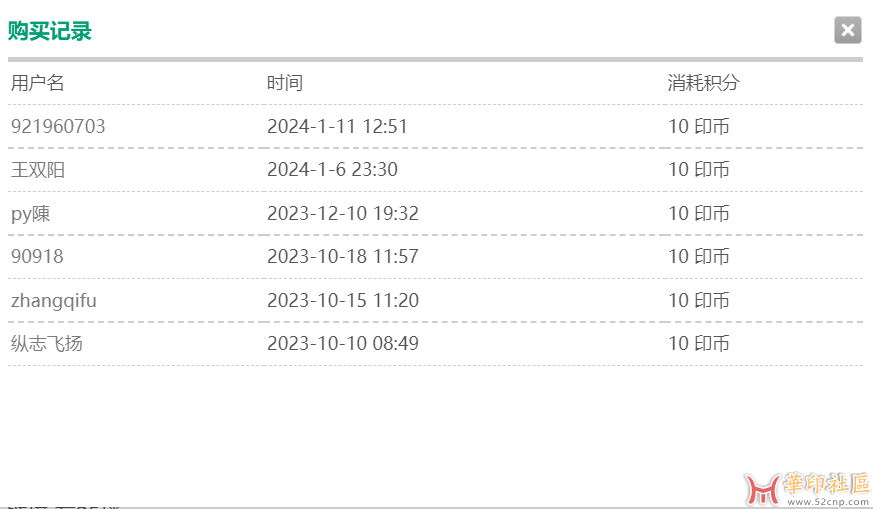Click 10 印币 in 921960703's row
This screenshot has height=509, width=873.
pos(699,127)
